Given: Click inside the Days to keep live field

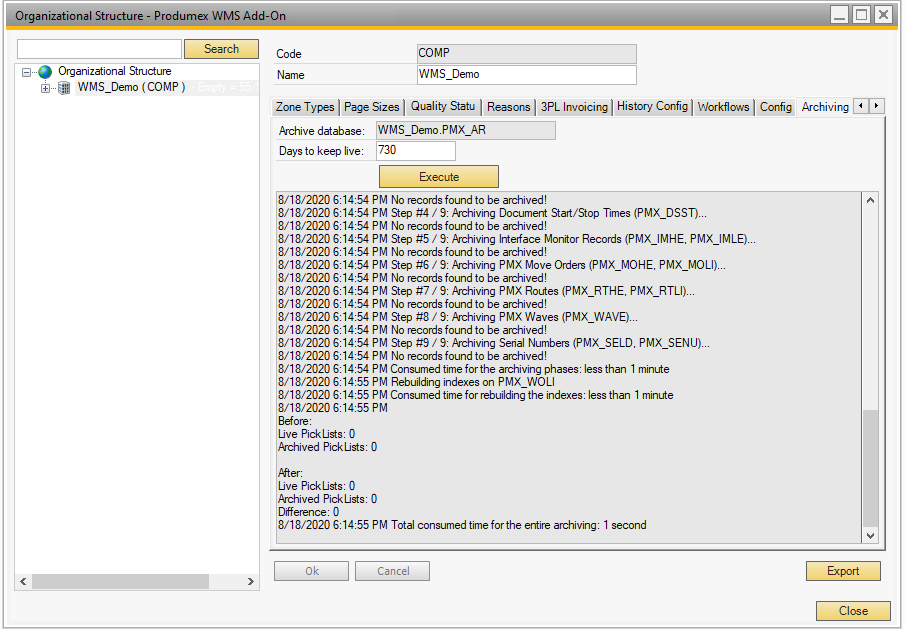Looking at the screenshot, I should 415,150.
